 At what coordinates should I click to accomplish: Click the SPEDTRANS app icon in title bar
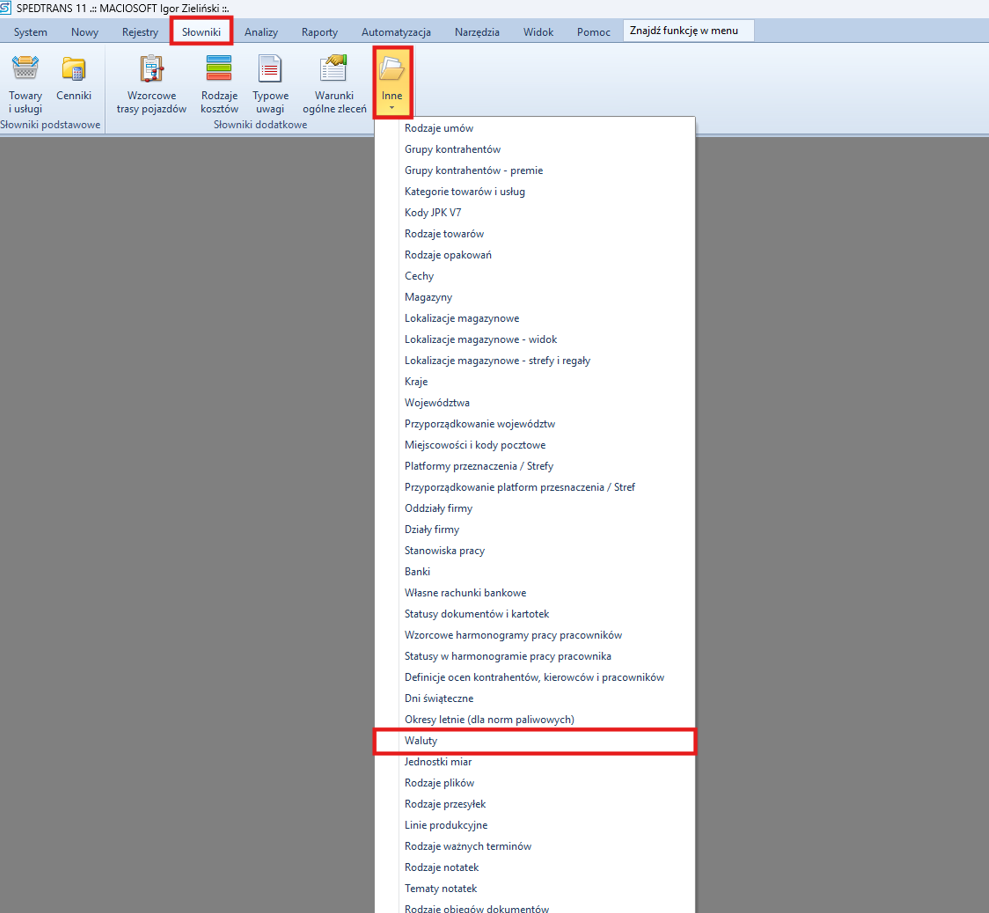[x=8, y=7]
